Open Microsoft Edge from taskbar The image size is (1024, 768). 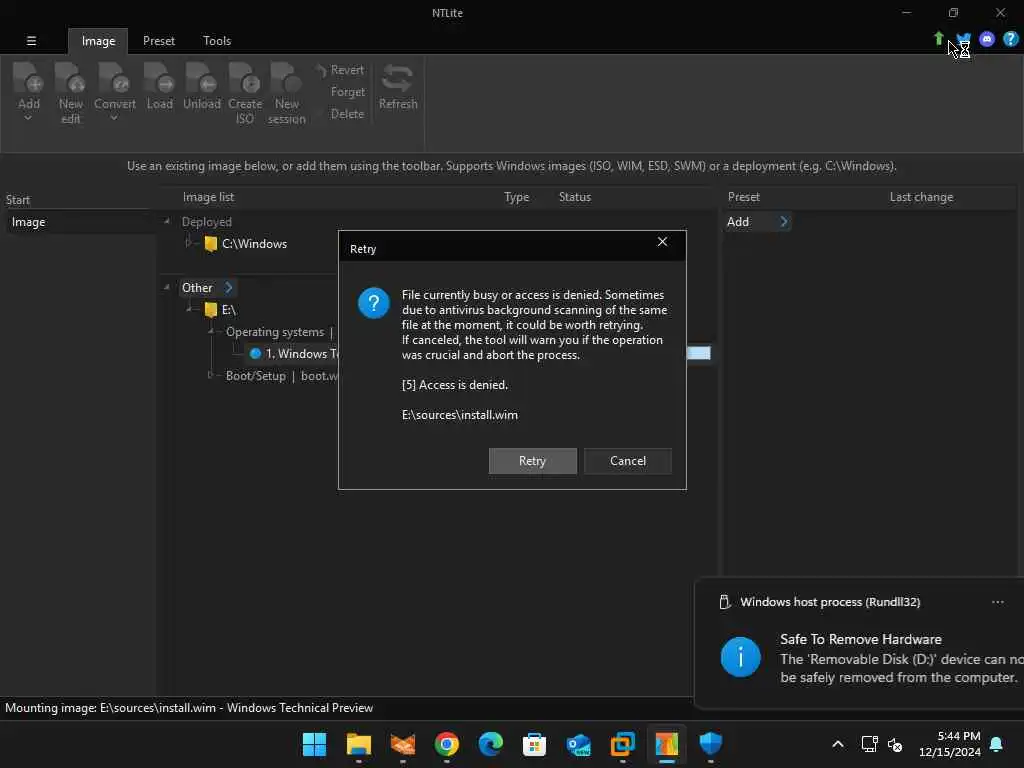coord(490,744)
